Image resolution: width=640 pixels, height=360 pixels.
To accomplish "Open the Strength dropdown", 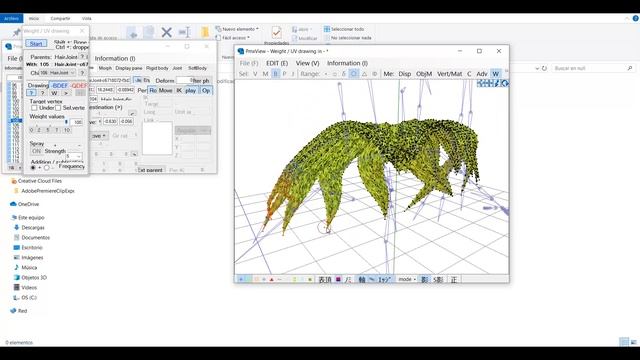I will (x=74, y=156).
